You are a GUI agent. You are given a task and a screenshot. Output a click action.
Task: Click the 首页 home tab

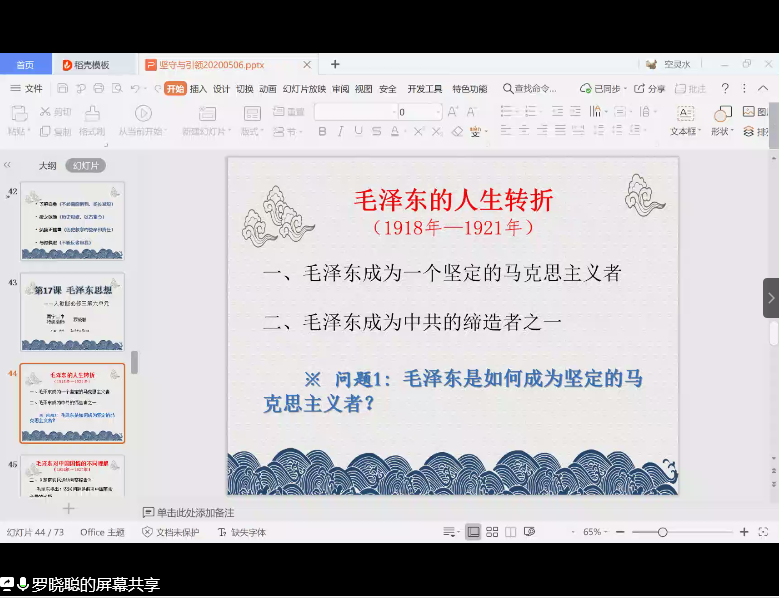click(x=25, y=65)
